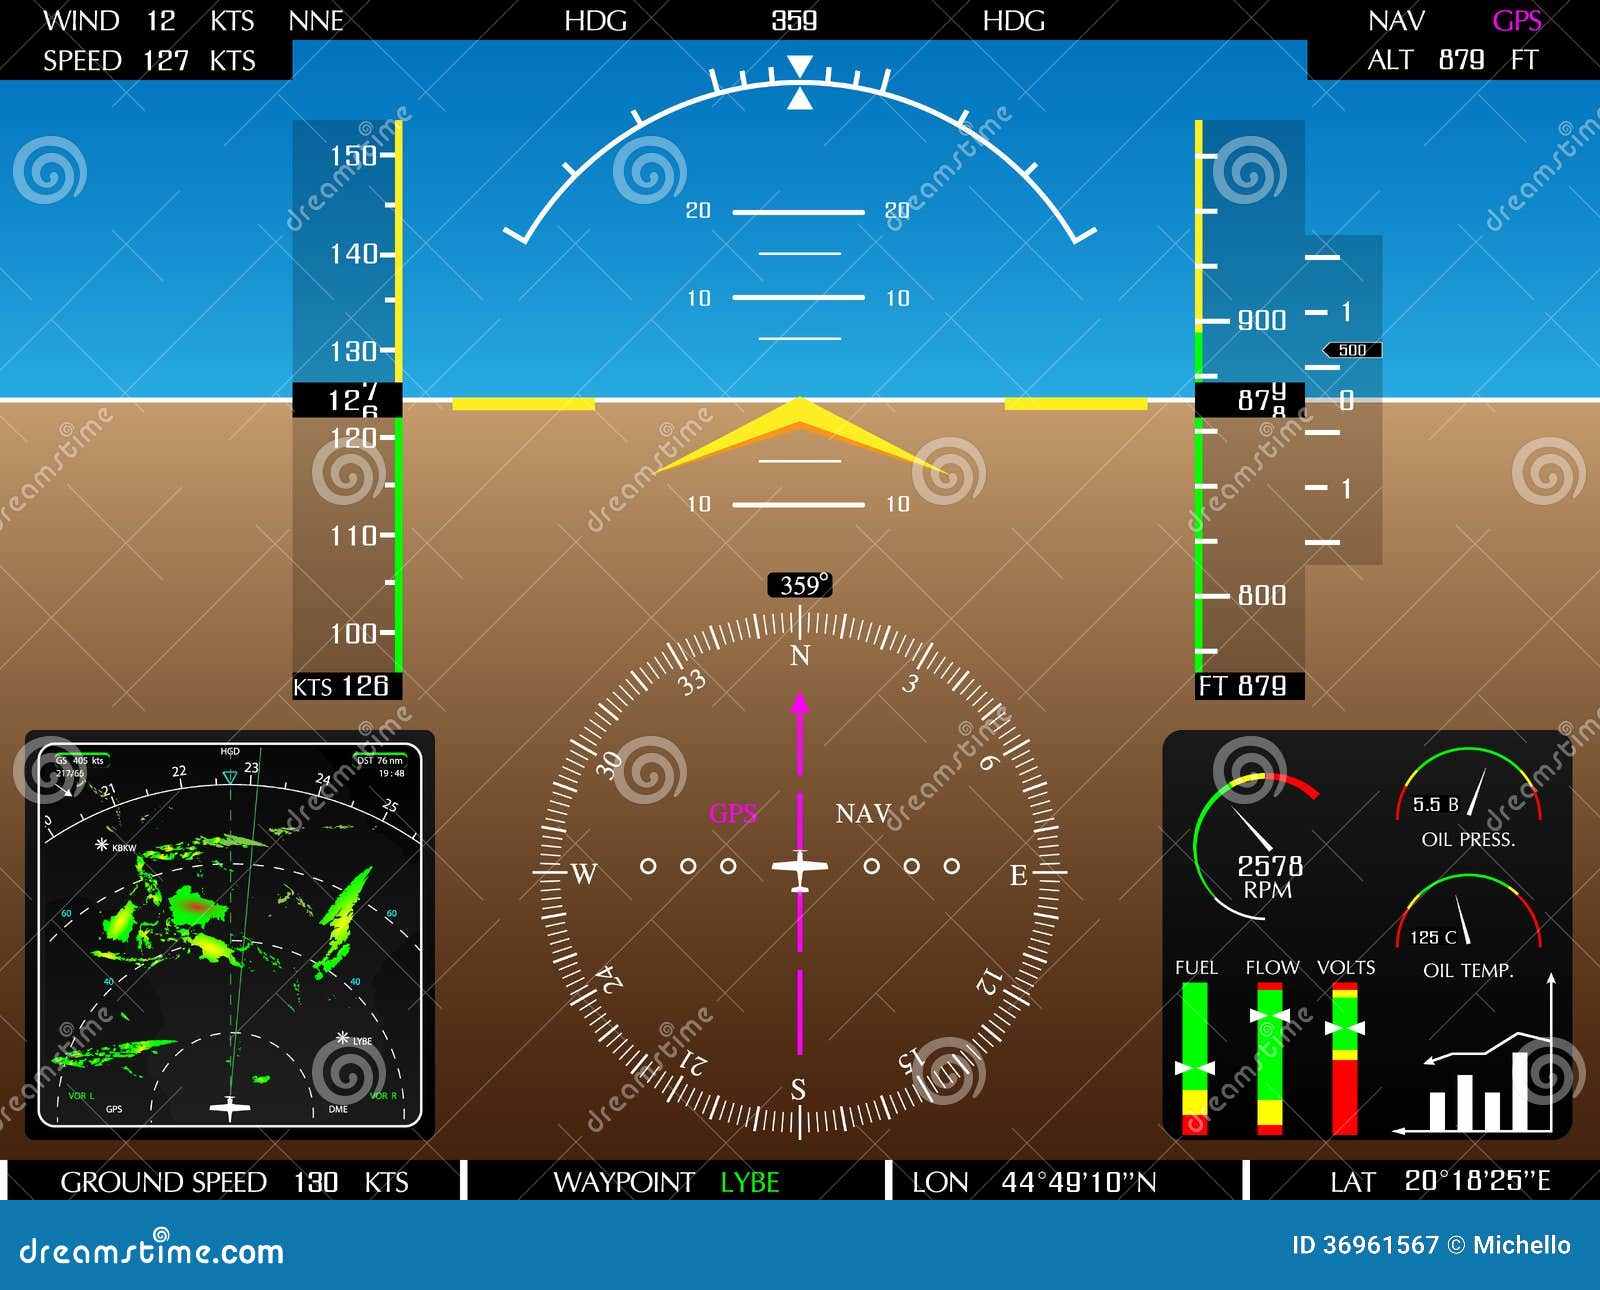The width and height of the screenshot is (1600, 1290).
Task: Select the LYBE waypoint star on radar
Action: [x=343, y=1038]
